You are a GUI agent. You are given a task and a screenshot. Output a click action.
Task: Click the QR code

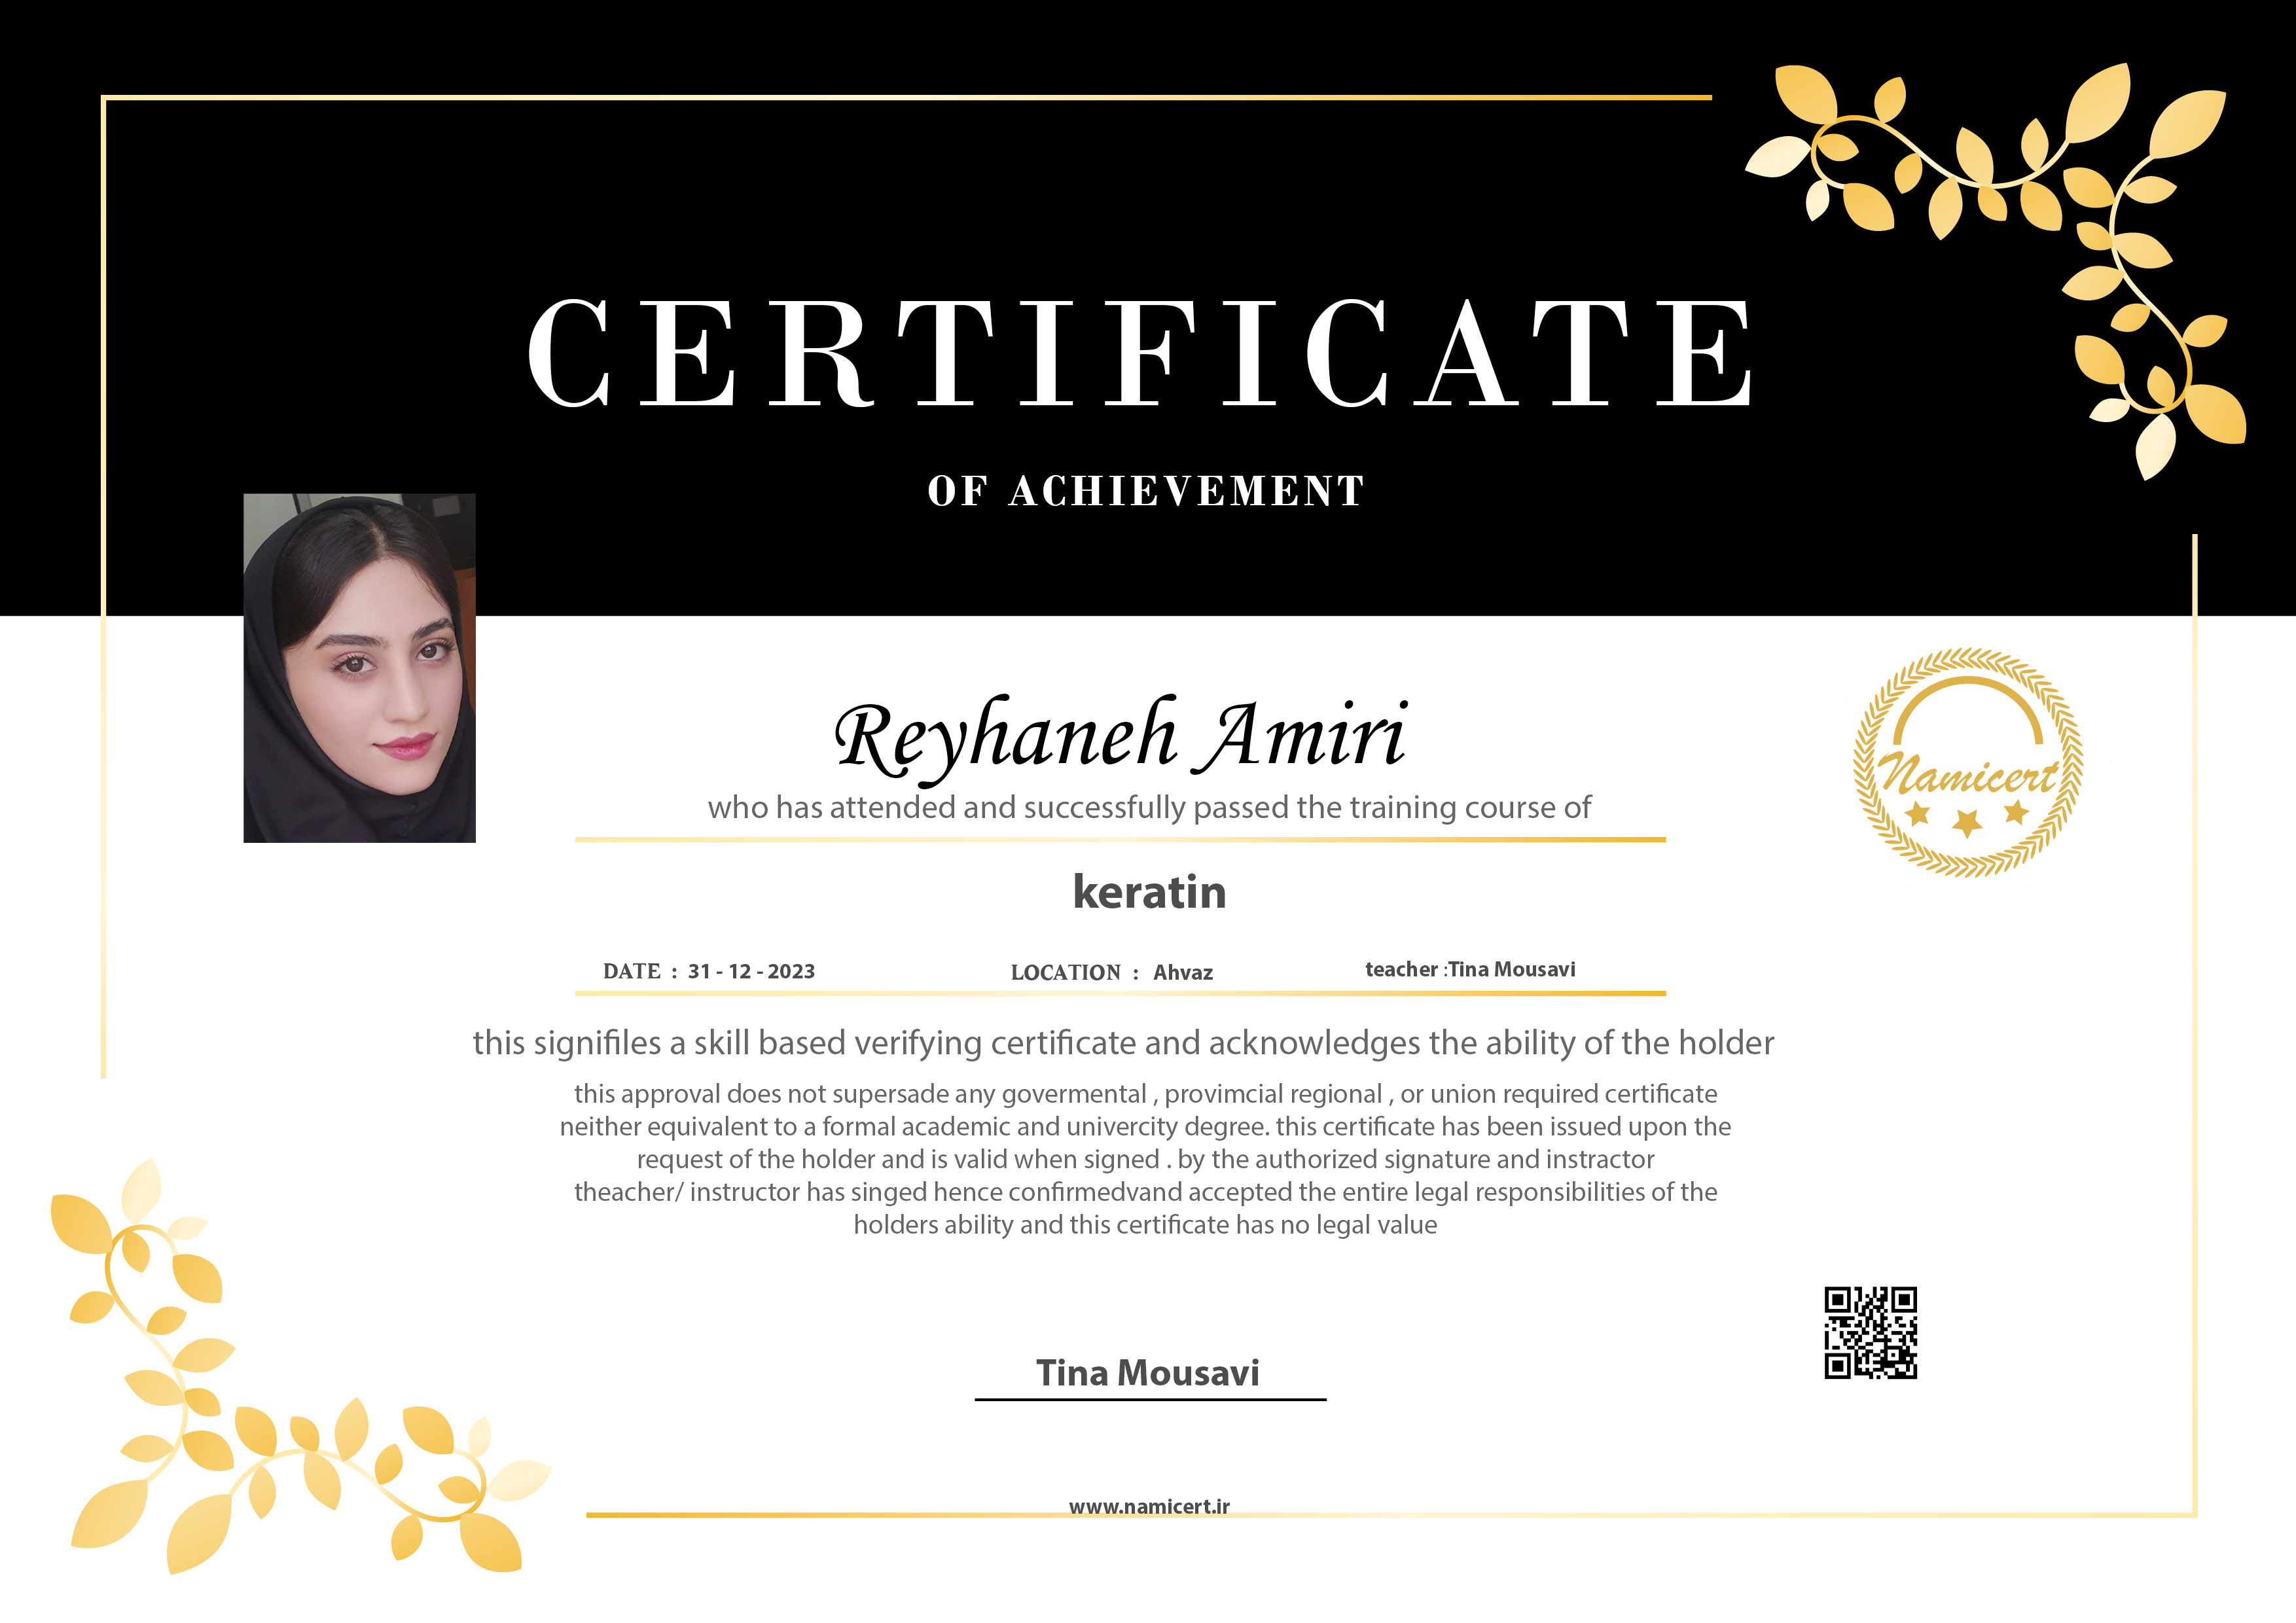1870,1332
